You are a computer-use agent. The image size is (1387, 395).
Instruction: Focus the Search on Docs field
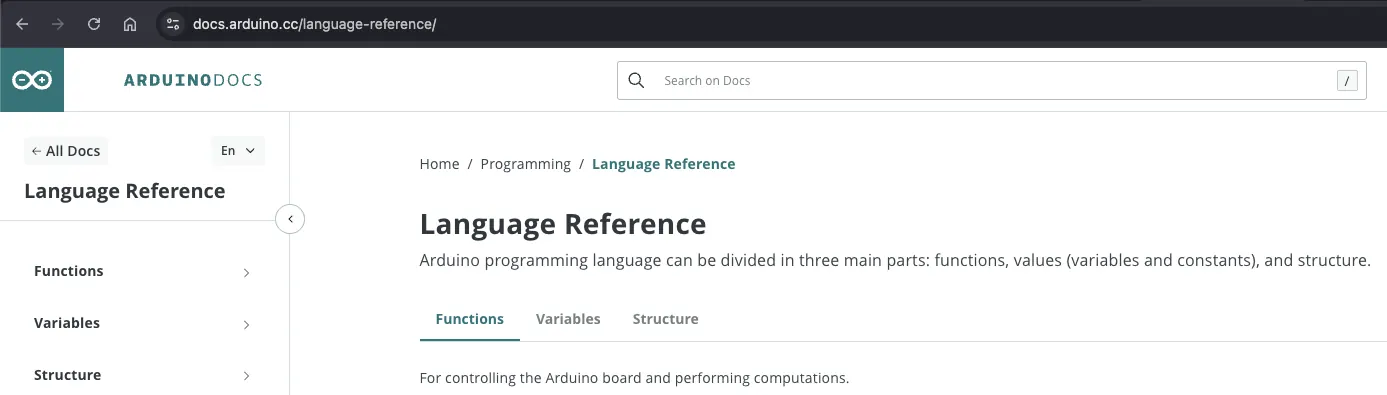coord(992,80)
